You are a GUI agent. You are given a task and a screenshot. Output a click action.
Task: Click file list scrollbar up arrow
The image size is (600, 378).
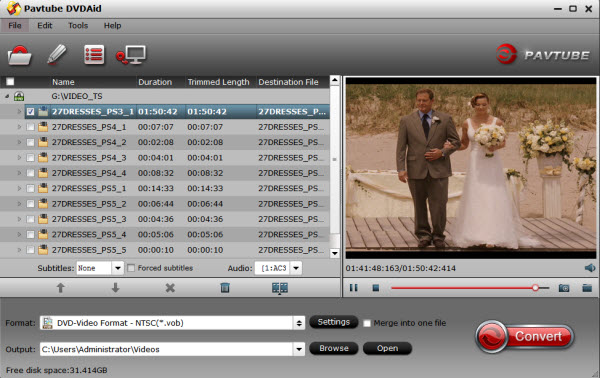click(x=335, y=80)
